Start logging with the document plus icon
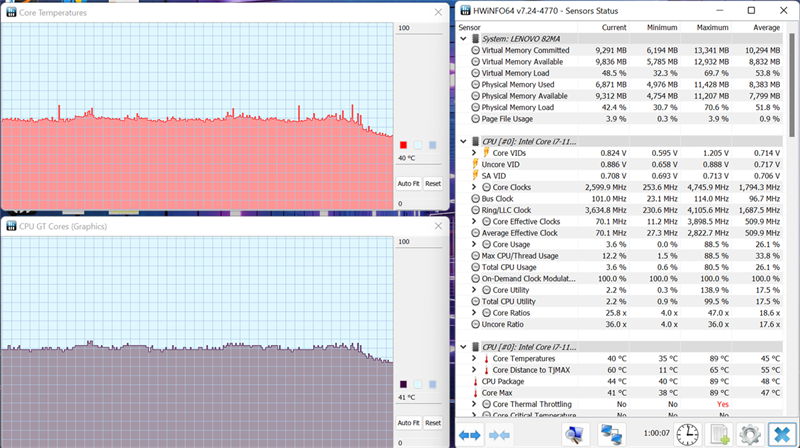The width and height of the screenshot is (800, 448). click(719, 435)
